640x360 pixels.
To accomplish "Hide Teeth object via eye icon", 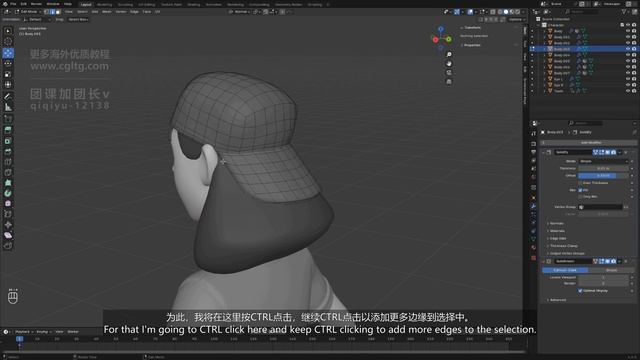I will (x=628, y=91).
